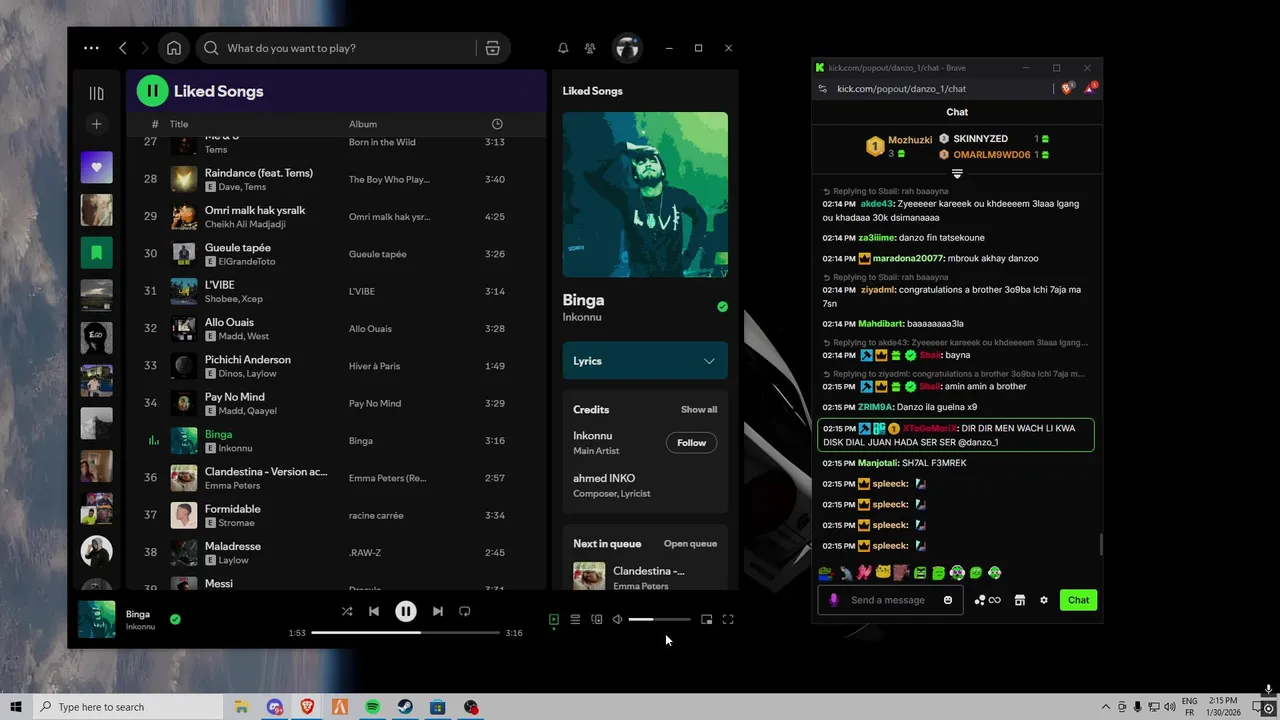Screen dimensions: 1280x720
Task: Focus the Send a message field in Kick chat
Action: pyautogui.click(x=887, y=600)
